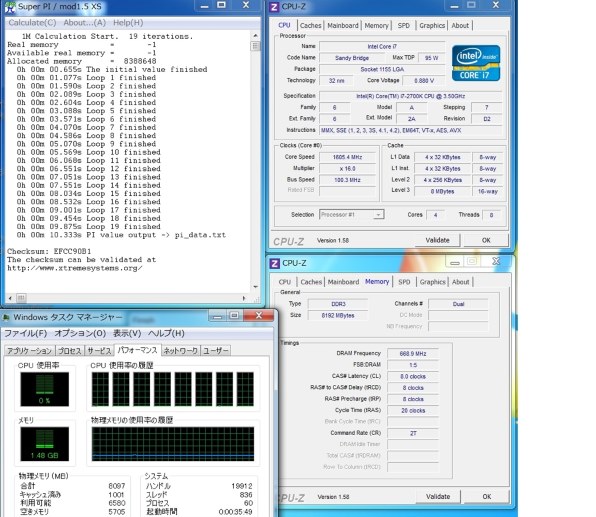
Task: Open 表示(V) menu in Task Manager
Action: [127, 333]
